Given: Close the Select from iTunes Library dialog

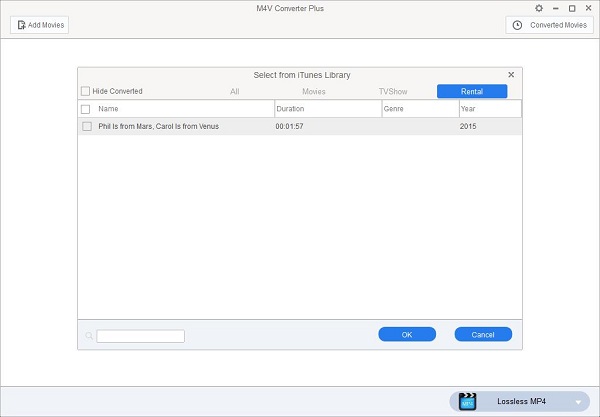Looking at the screenshot, I should pos(511,75).
